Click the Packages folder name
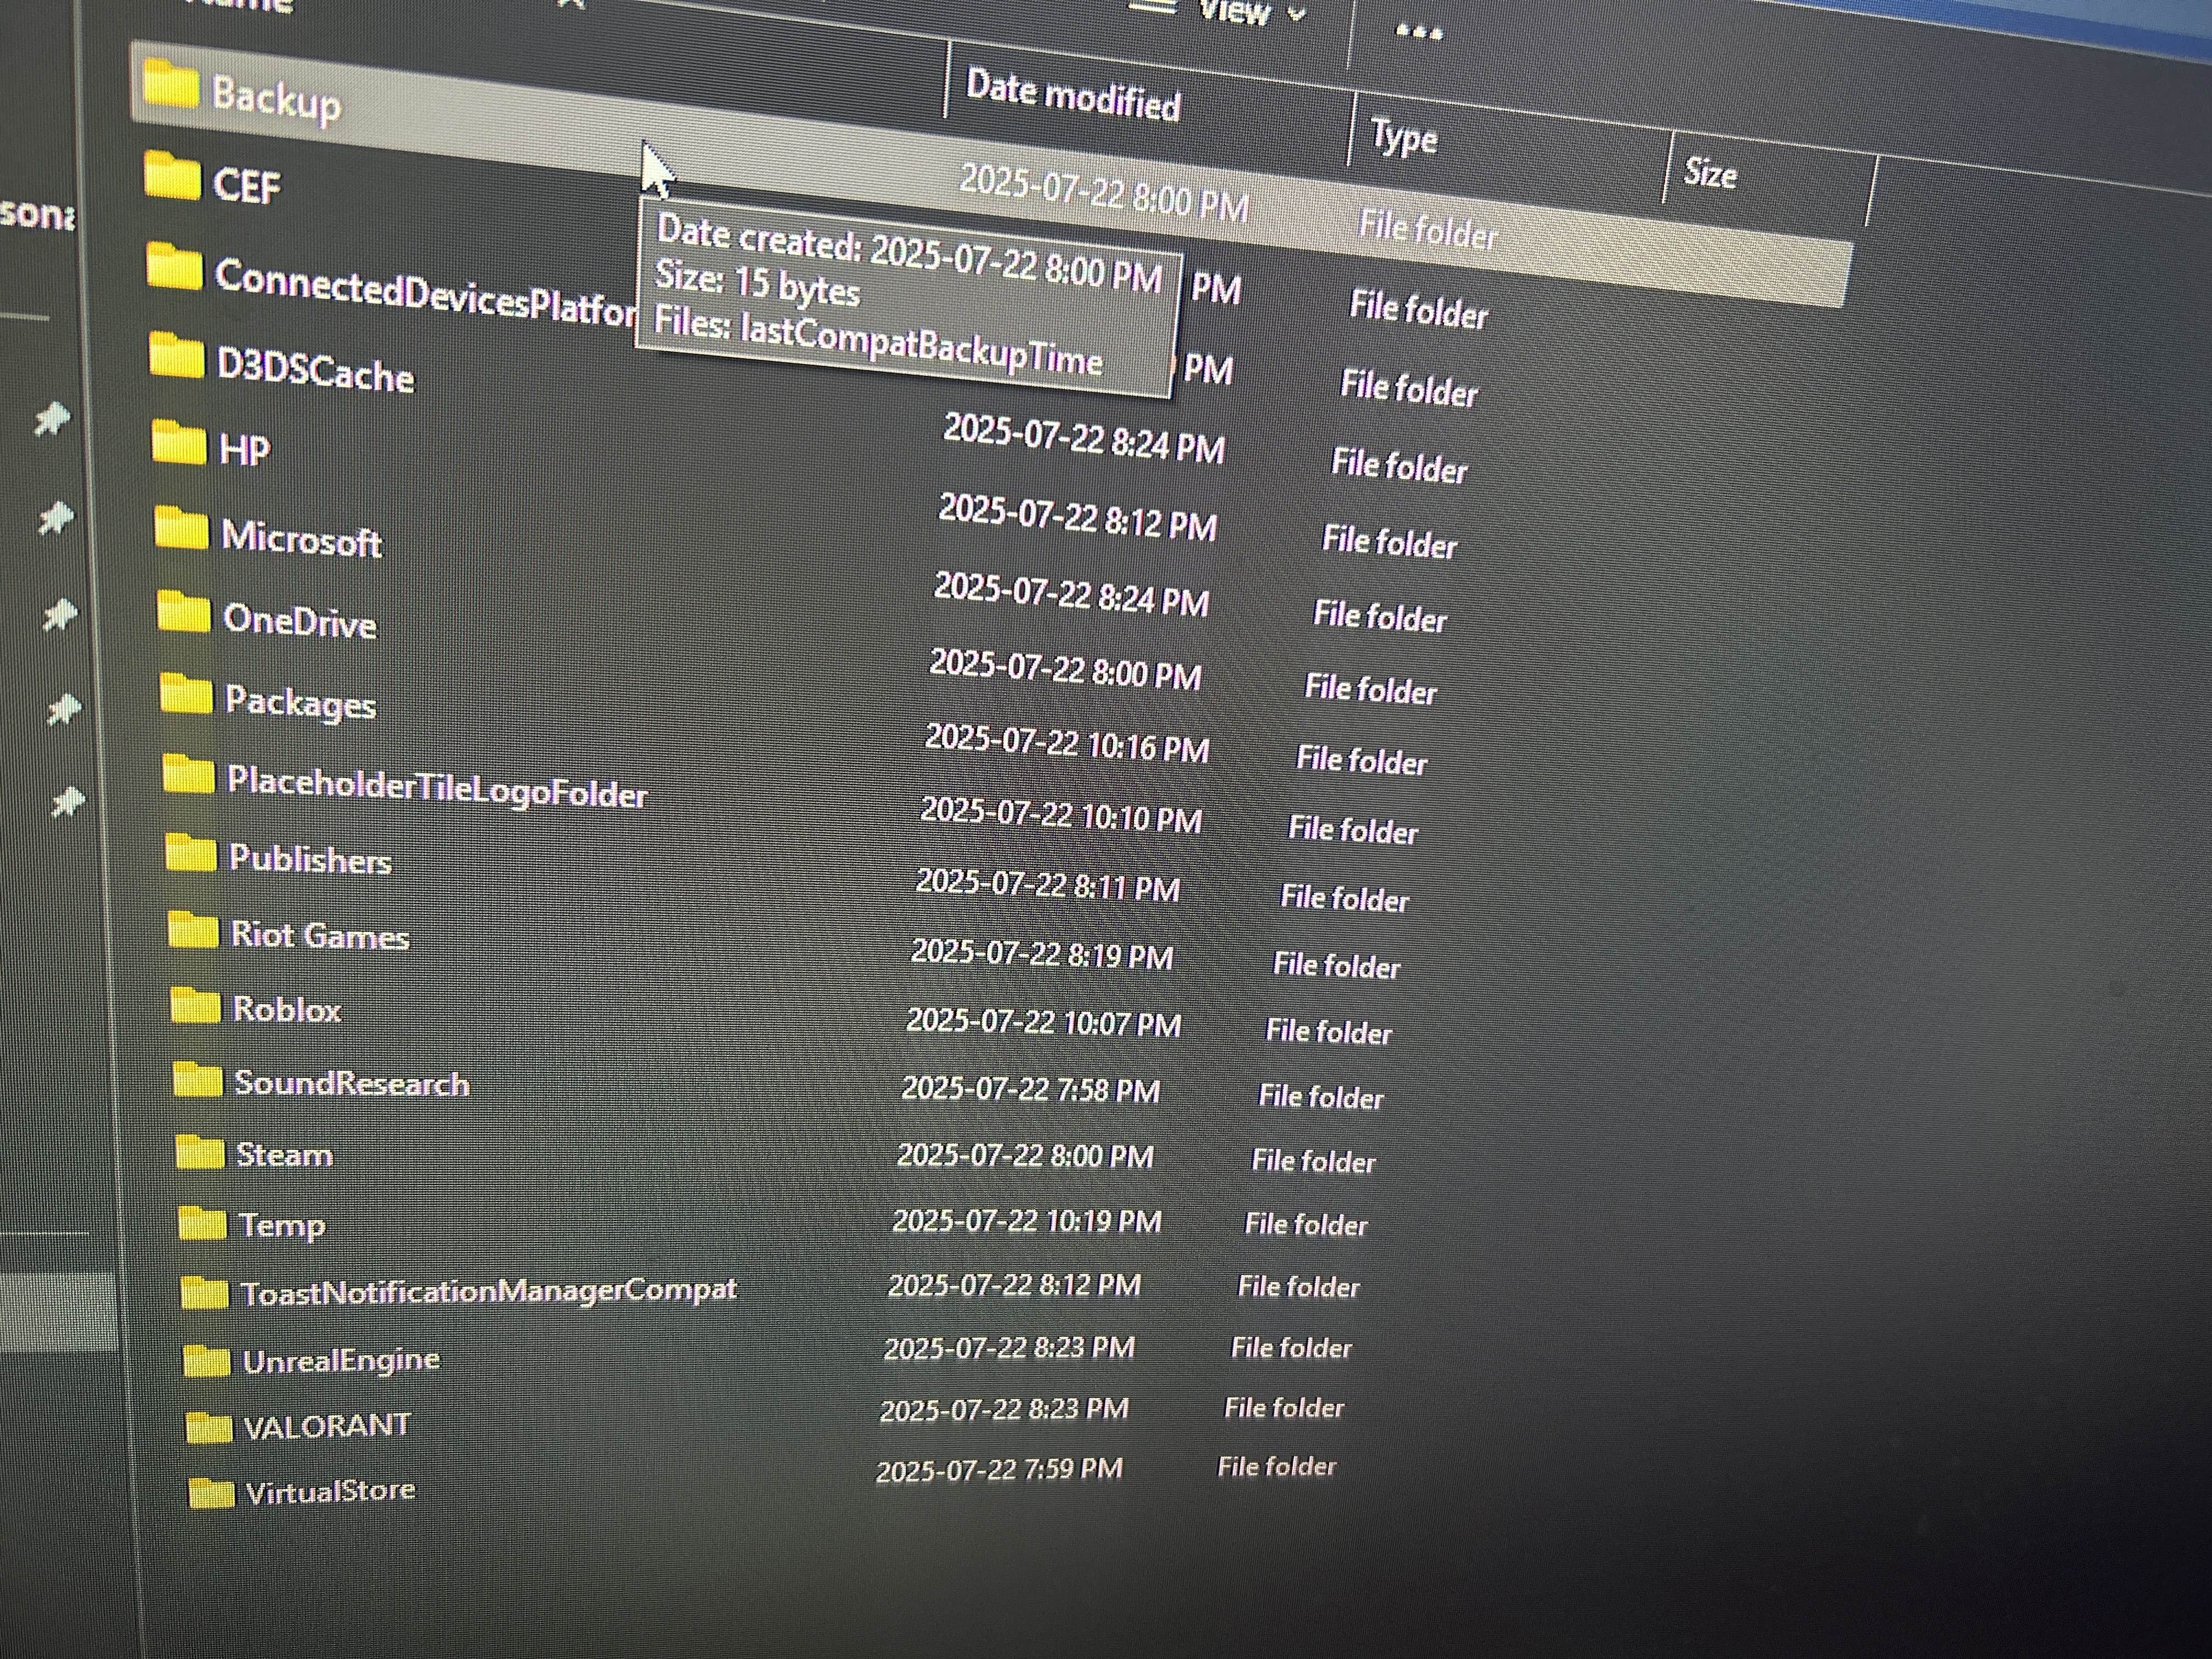This screenshot has height=1659, width=2212. pos(301,702)
